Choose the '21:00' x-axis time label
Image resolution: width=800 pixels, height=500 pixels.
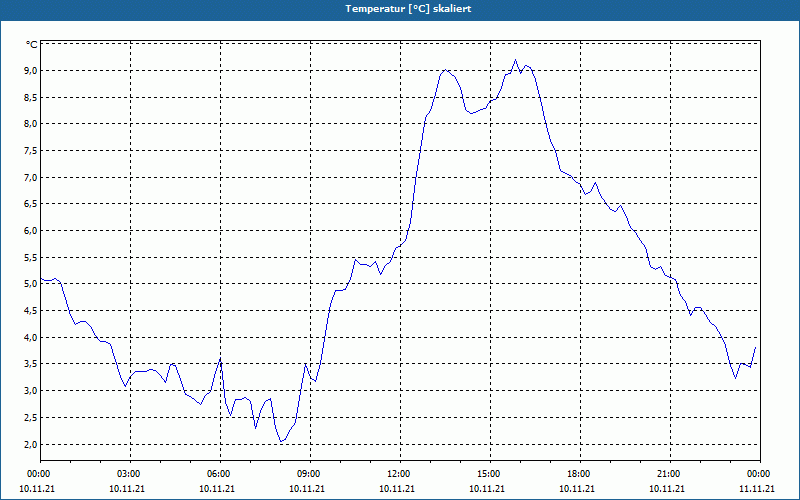pos(668,474)
